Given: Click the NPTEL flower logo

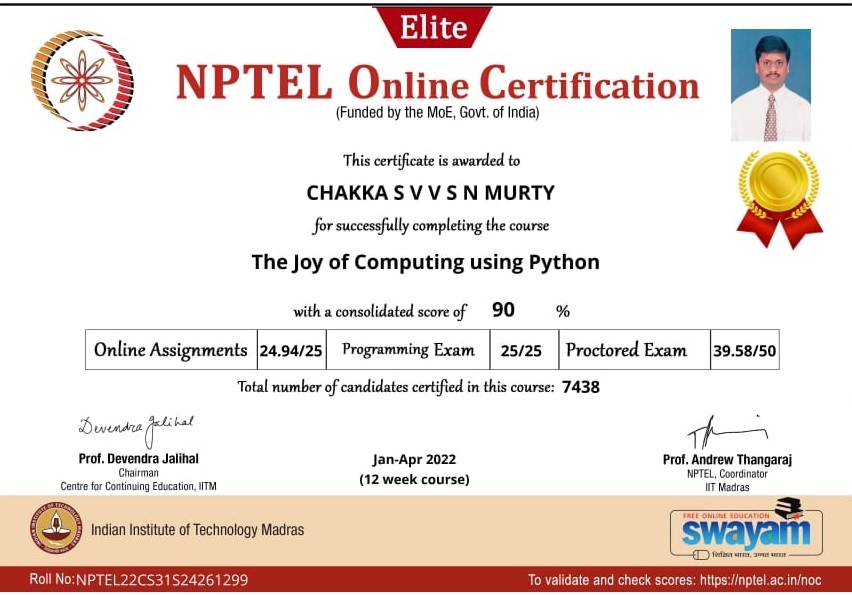Looking at the screenshot, I should click(x=82, y=79).
